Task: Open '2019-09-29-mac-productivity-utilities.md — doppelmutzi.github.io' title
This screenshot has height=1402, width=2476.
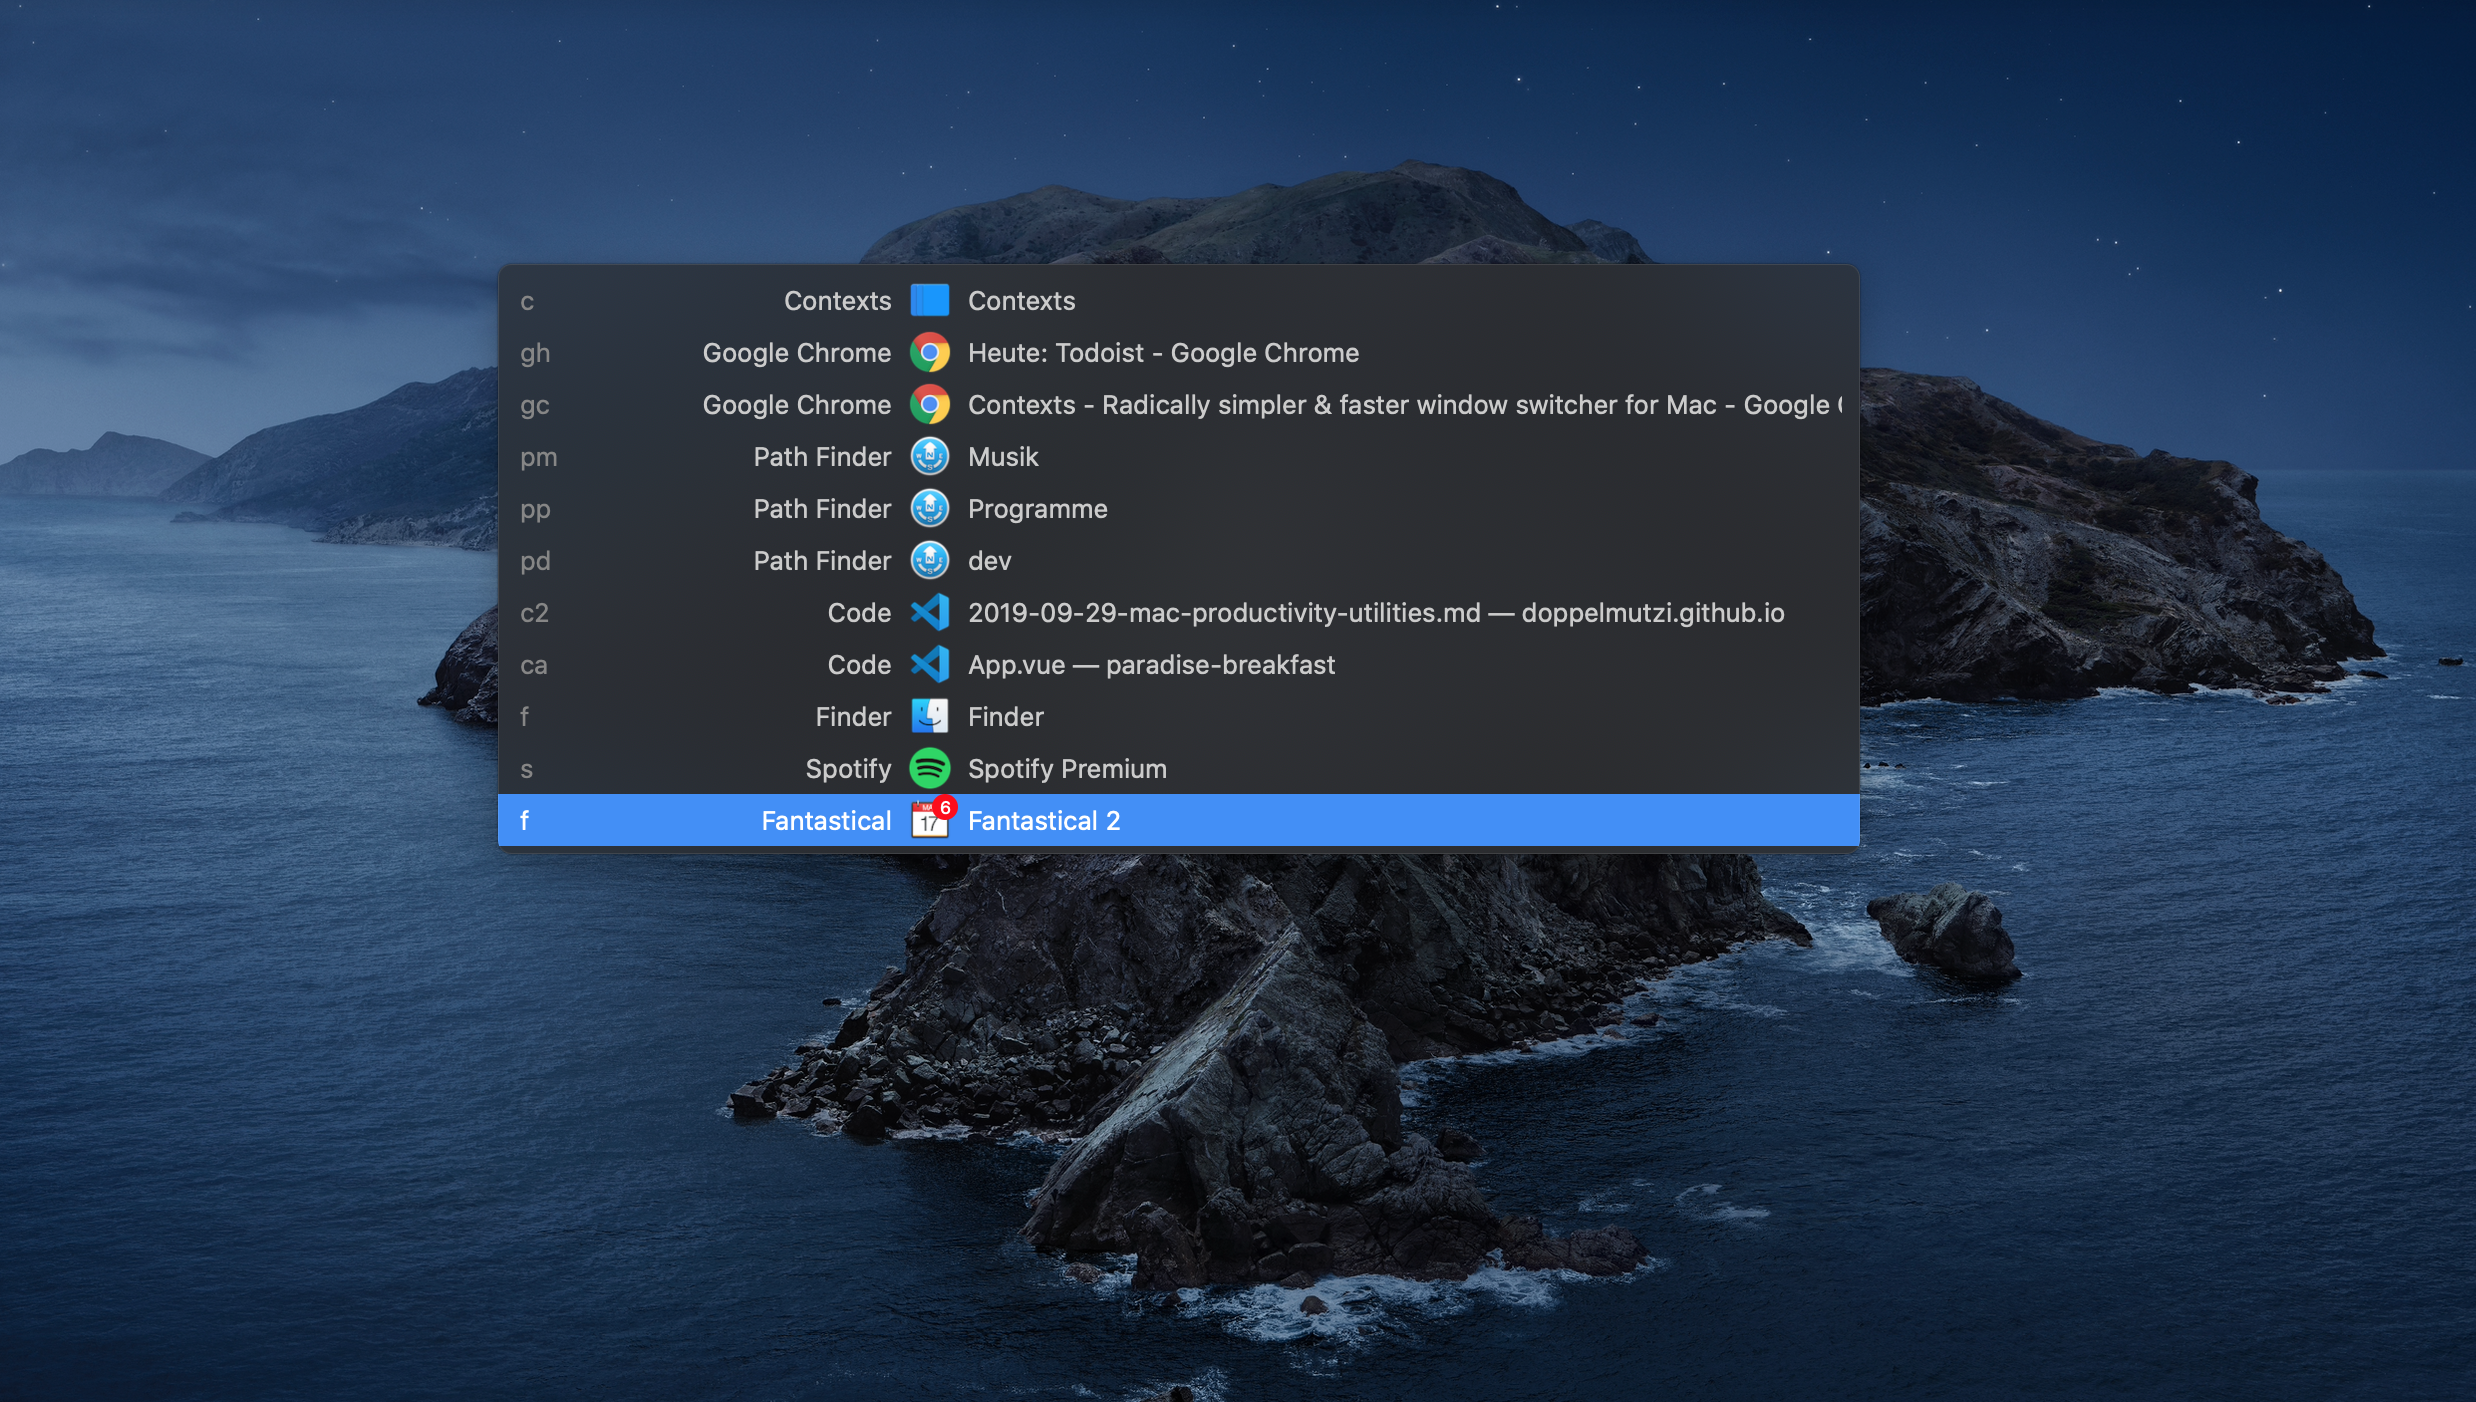Action: coord(1376,613)
